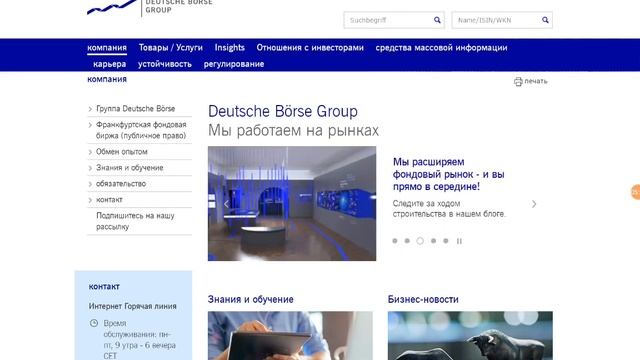Select third active carousel dot

pyautogui.click(x=420, y=241)
